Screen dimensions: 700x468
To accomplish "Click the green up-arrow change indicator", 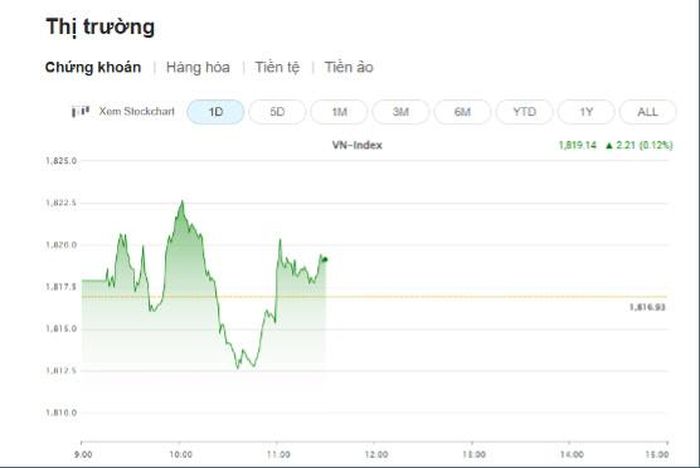I will coord(609,145).
